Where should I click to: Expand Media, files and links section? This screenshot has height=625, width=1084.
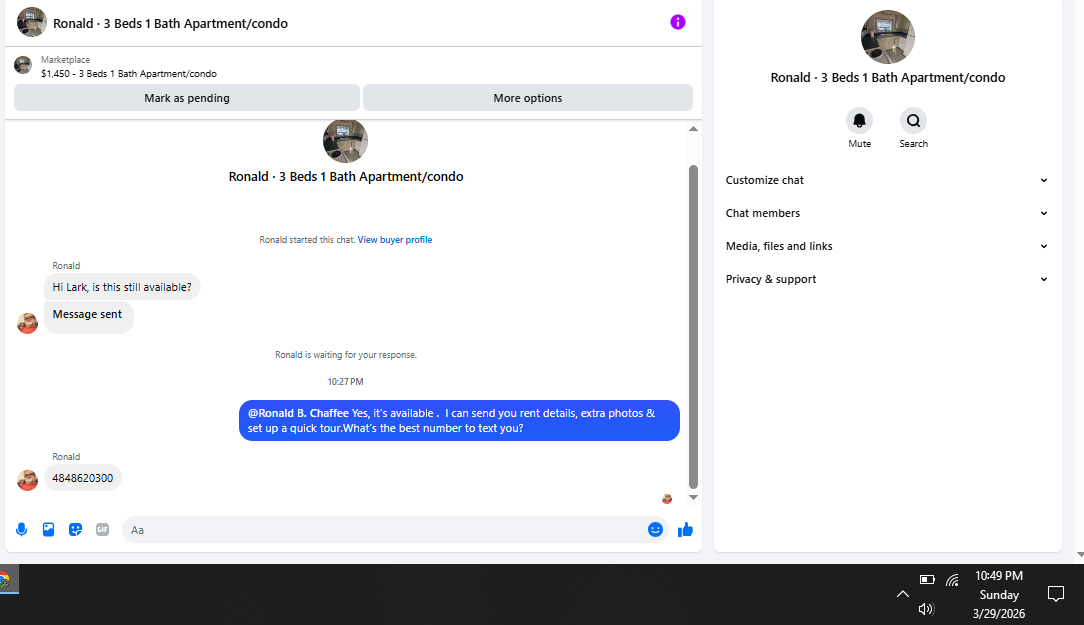(887, 246)
